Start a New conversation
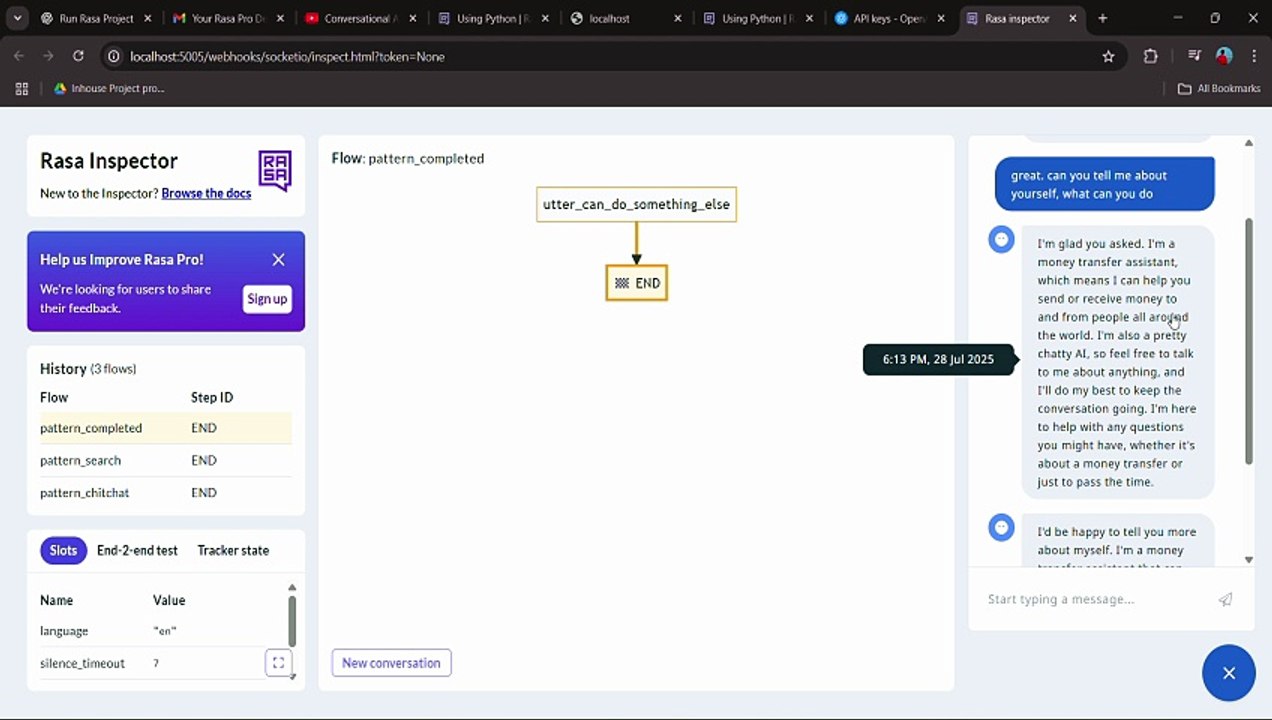This screenshot has width=1272, height=720. 391,663
